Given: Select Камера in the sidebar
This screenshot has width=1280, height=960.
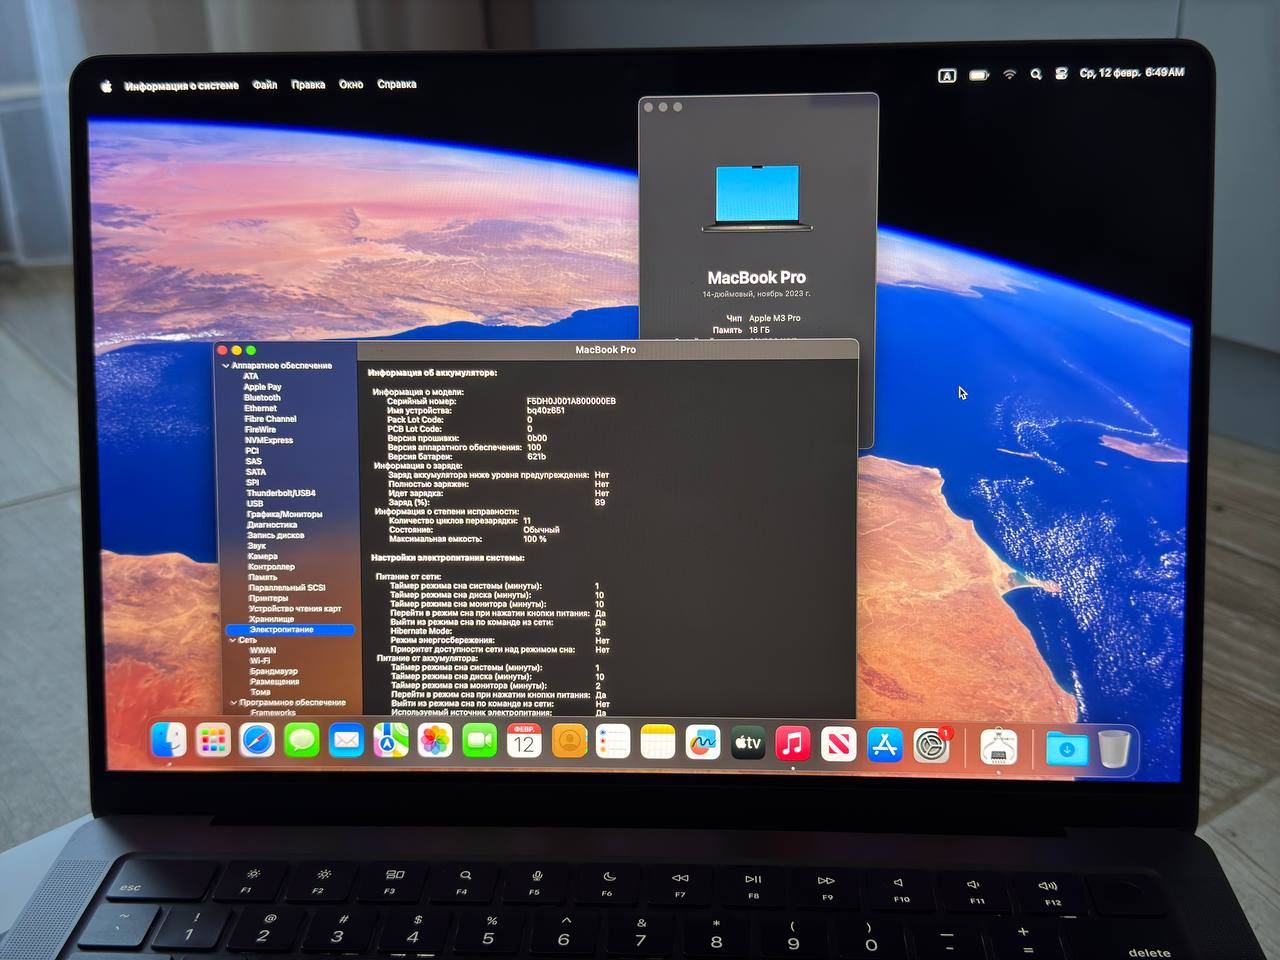Looking at the screenshot, I should (263, 556).
